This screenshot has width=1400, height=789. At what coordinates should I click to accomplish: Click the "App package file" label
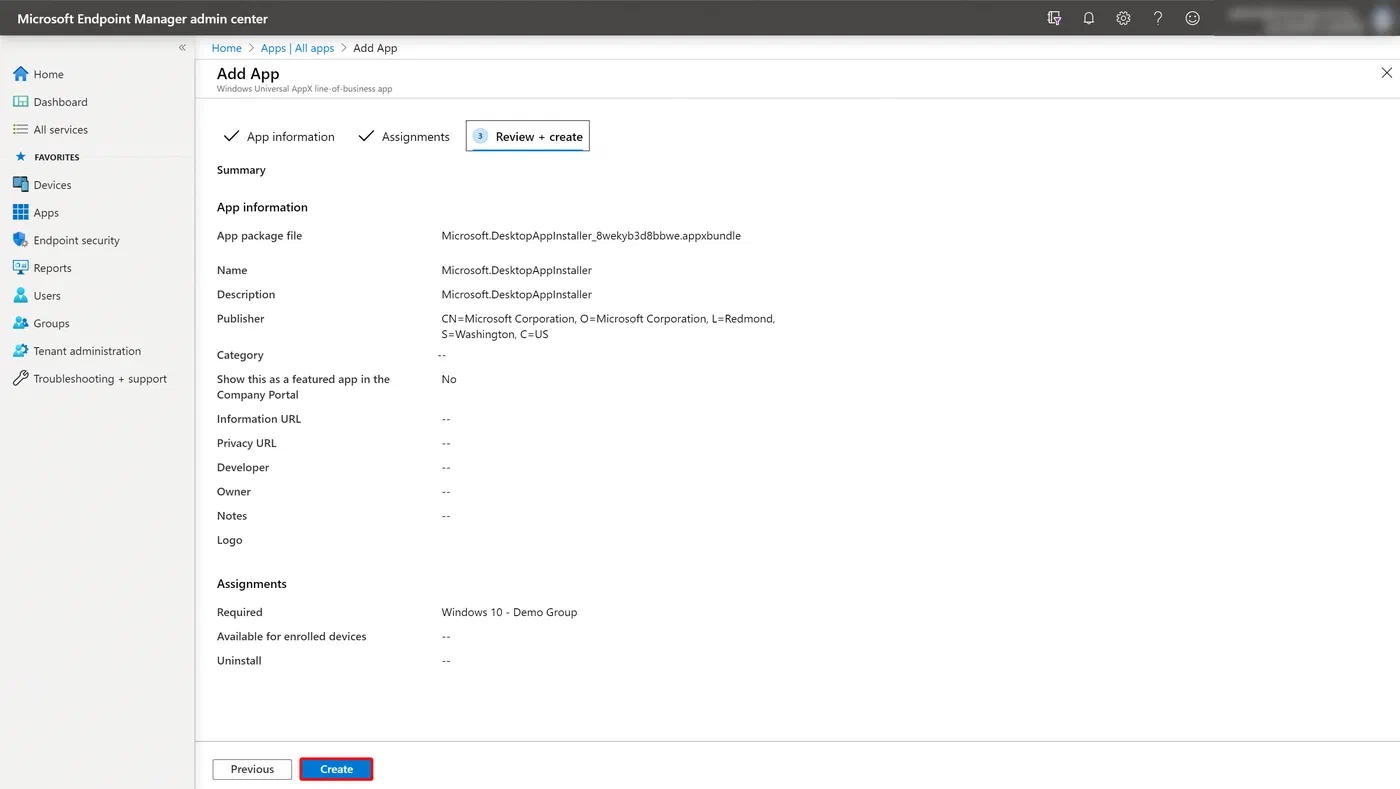(259, 236)
